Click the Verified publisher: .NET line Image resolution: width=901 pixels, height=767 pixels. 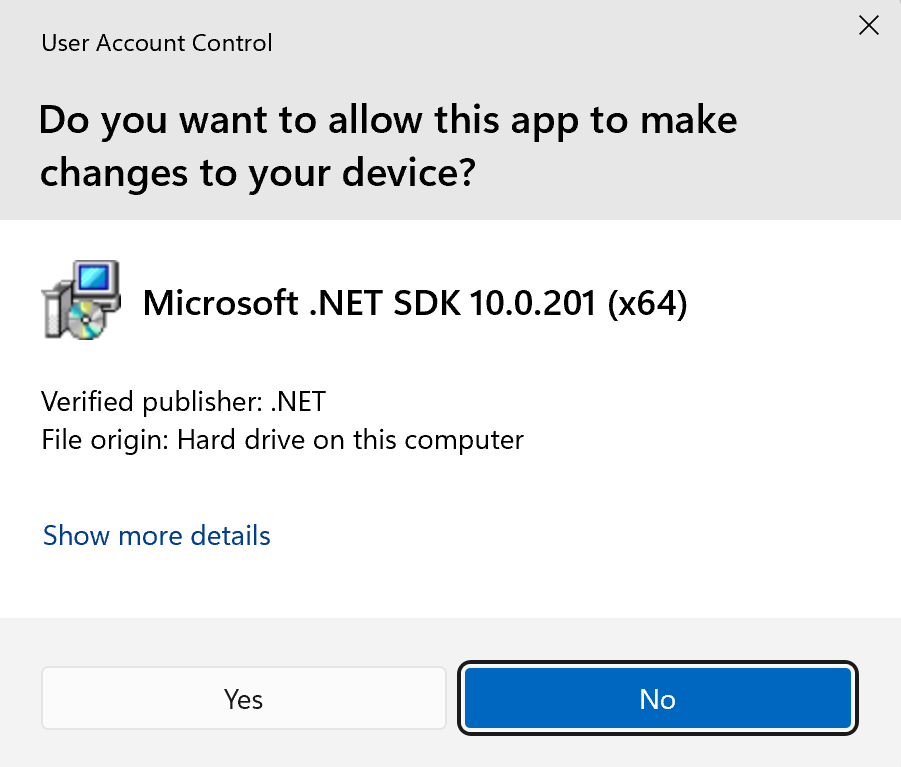(183, 401)
